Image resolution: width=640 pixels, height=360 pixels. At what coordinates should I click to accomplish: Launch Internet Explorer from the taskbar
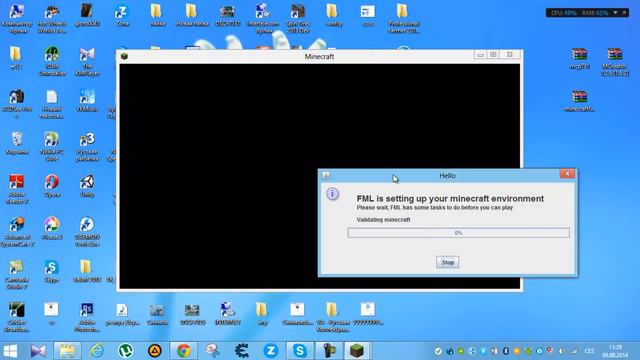pos(96,351)
